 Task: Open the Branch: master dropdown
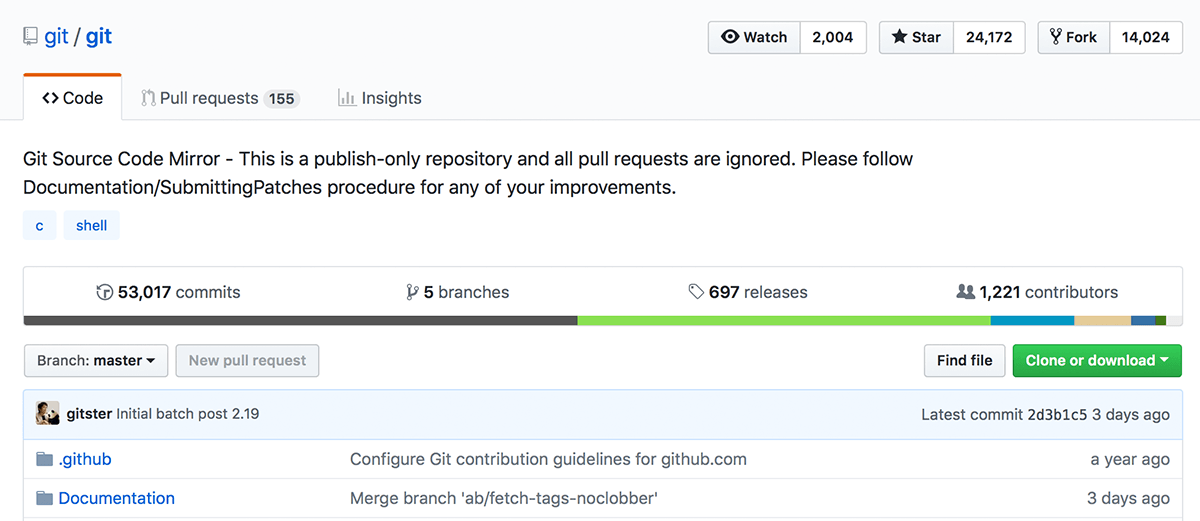pyautogui.click(x=95, y=361)
